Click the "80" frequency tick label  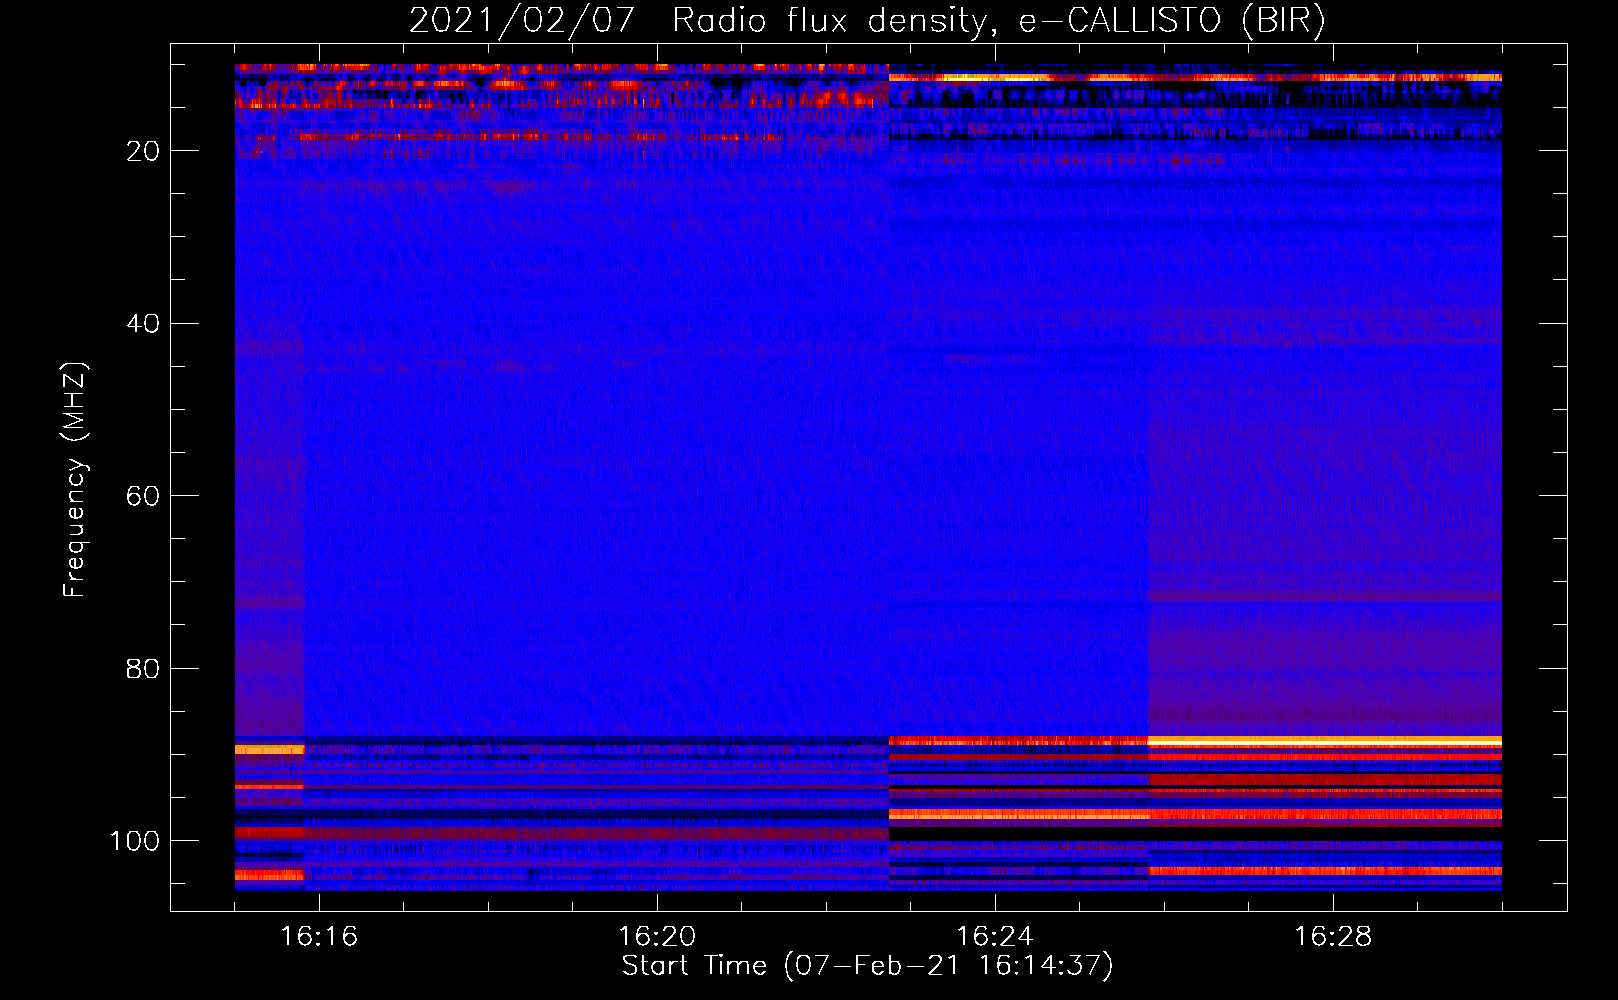coord(144,669)
